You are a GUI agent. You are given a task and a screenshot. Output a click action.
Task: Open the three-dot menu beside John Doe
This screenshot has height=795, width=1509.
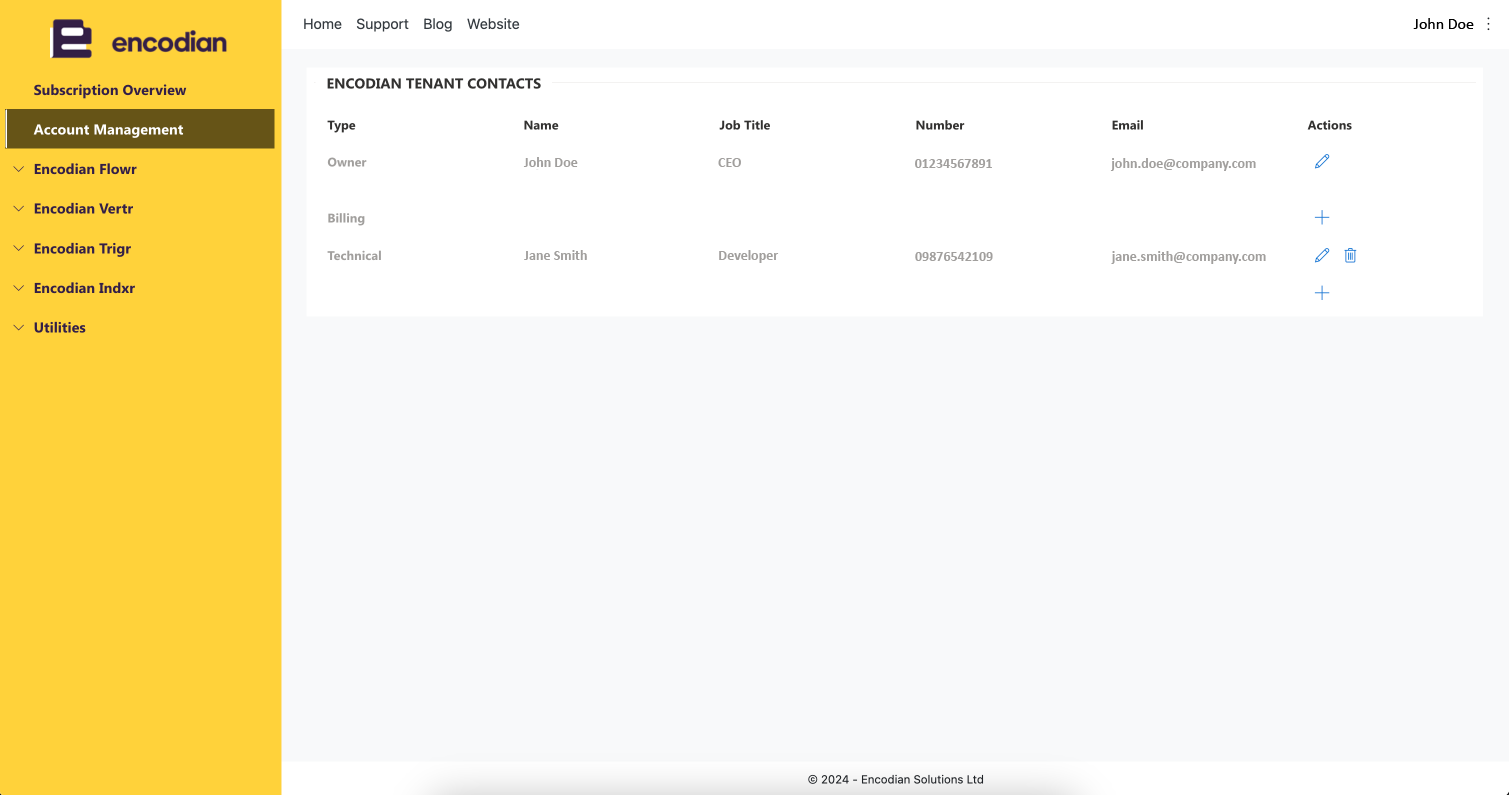(x=1488, y=24)
